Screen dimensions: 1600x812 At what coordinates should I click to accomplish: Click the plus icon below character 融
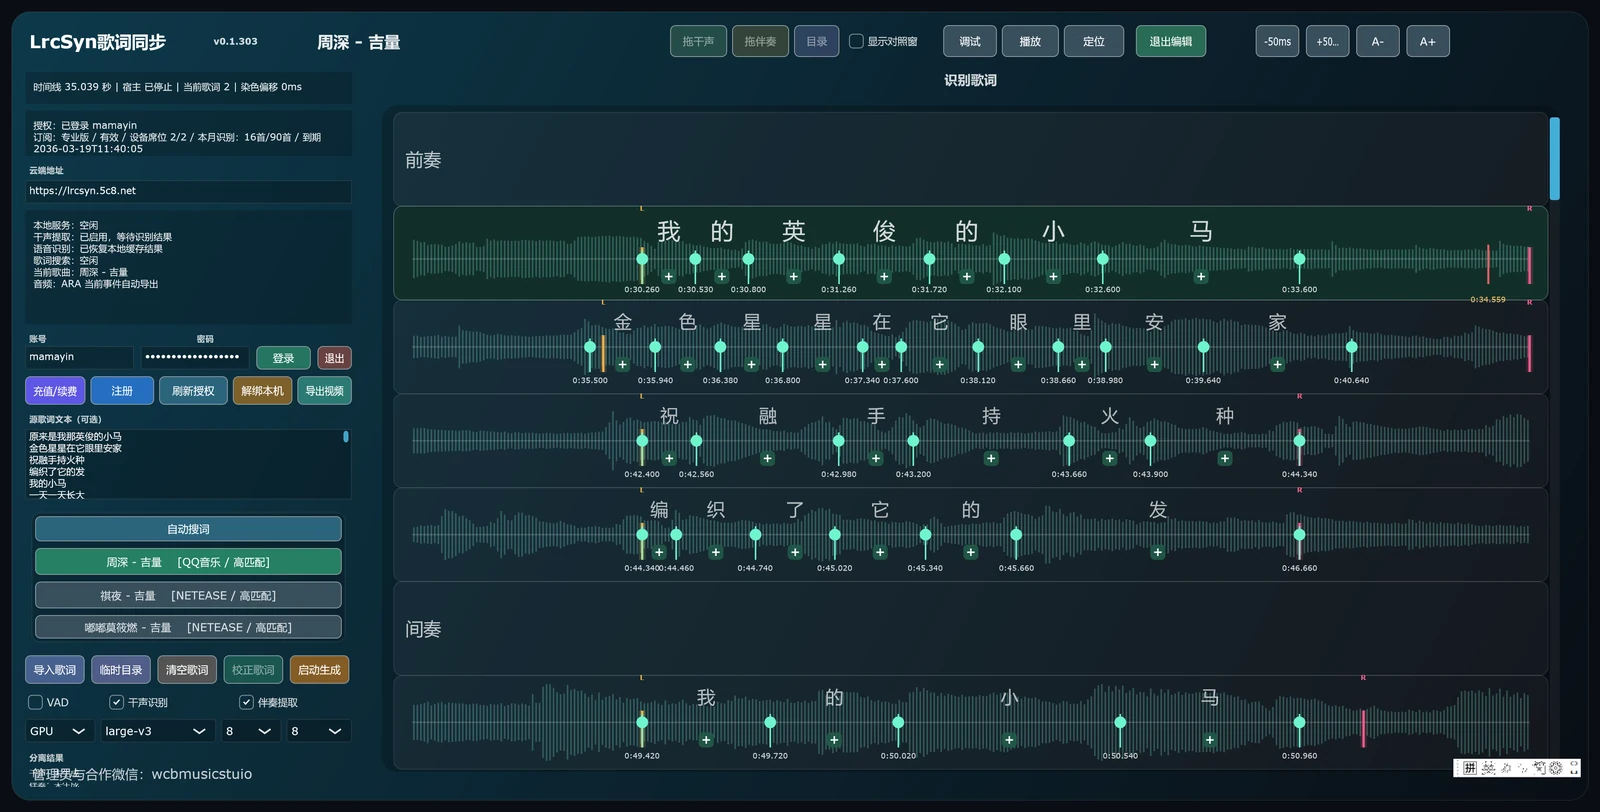(767, 459)
